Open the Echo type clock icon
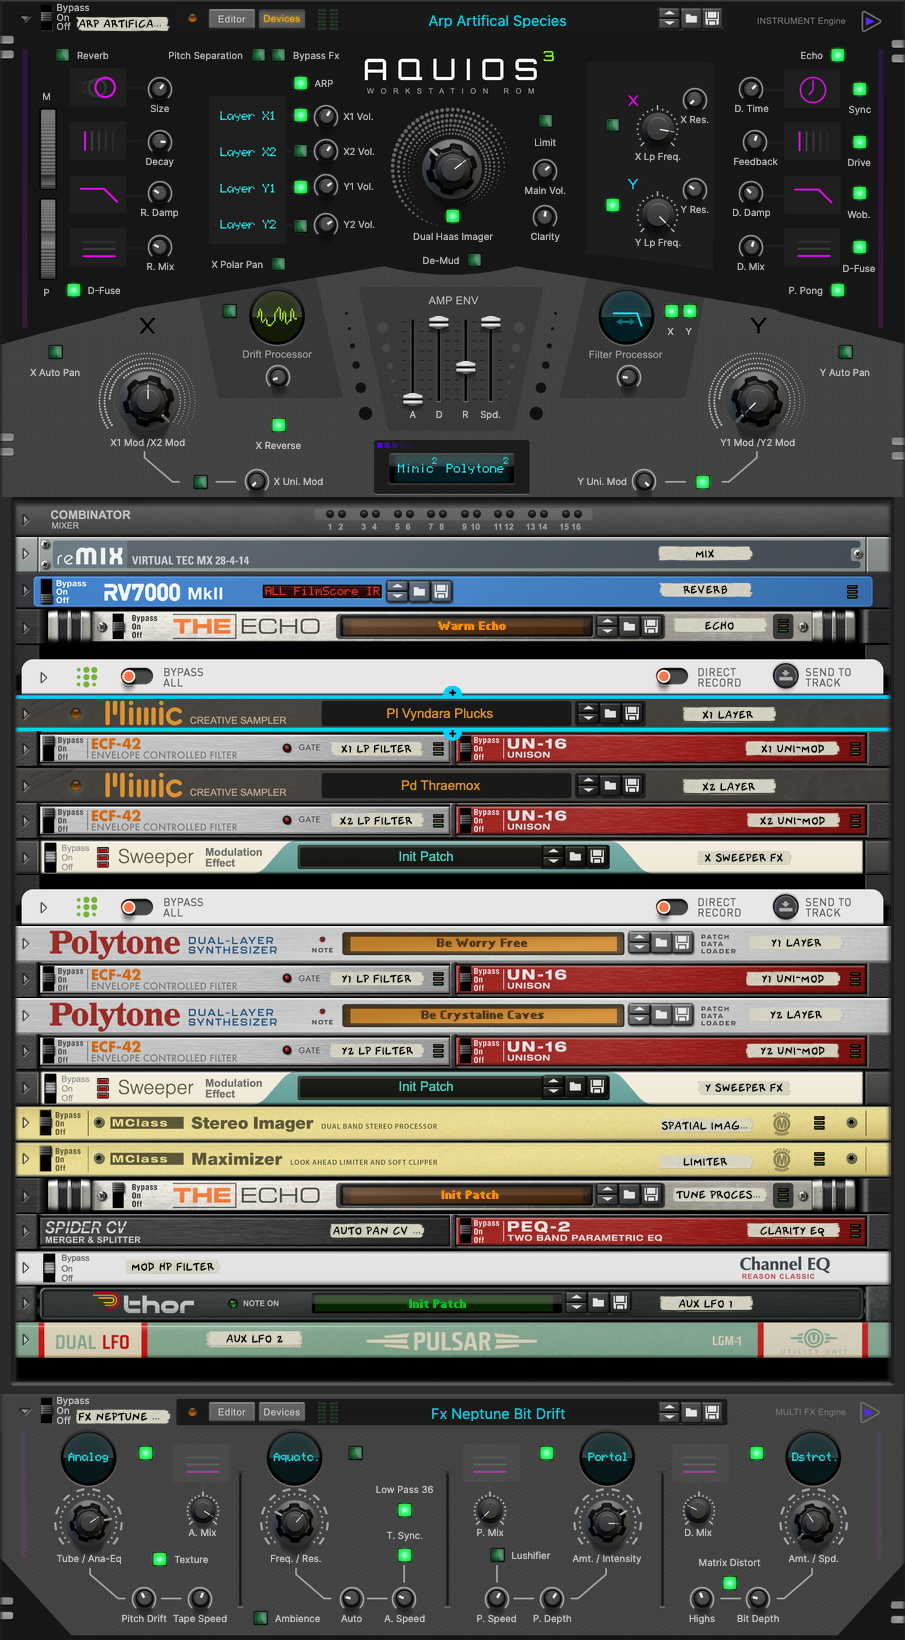 [x=813, y=90]
